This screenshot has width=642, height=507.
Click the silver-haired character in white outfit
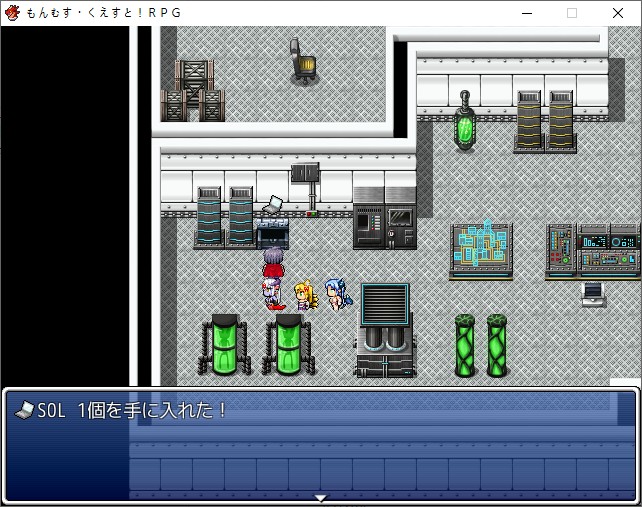point(272,294)
